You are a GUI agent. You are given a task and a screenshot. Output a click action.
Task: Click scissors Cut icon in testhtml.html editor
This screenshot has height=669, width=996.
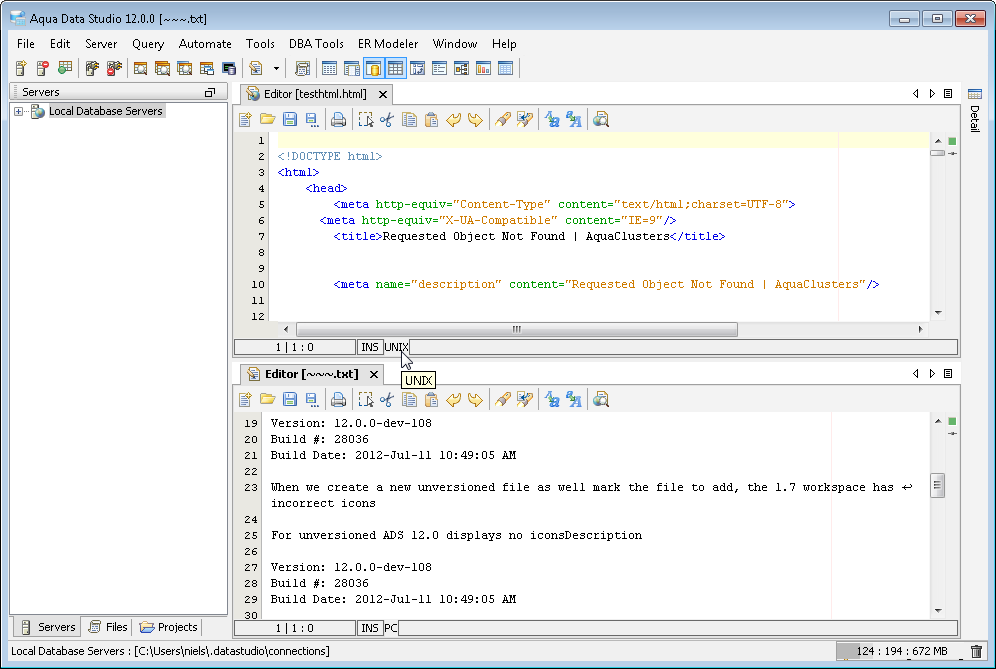[387, 120]
